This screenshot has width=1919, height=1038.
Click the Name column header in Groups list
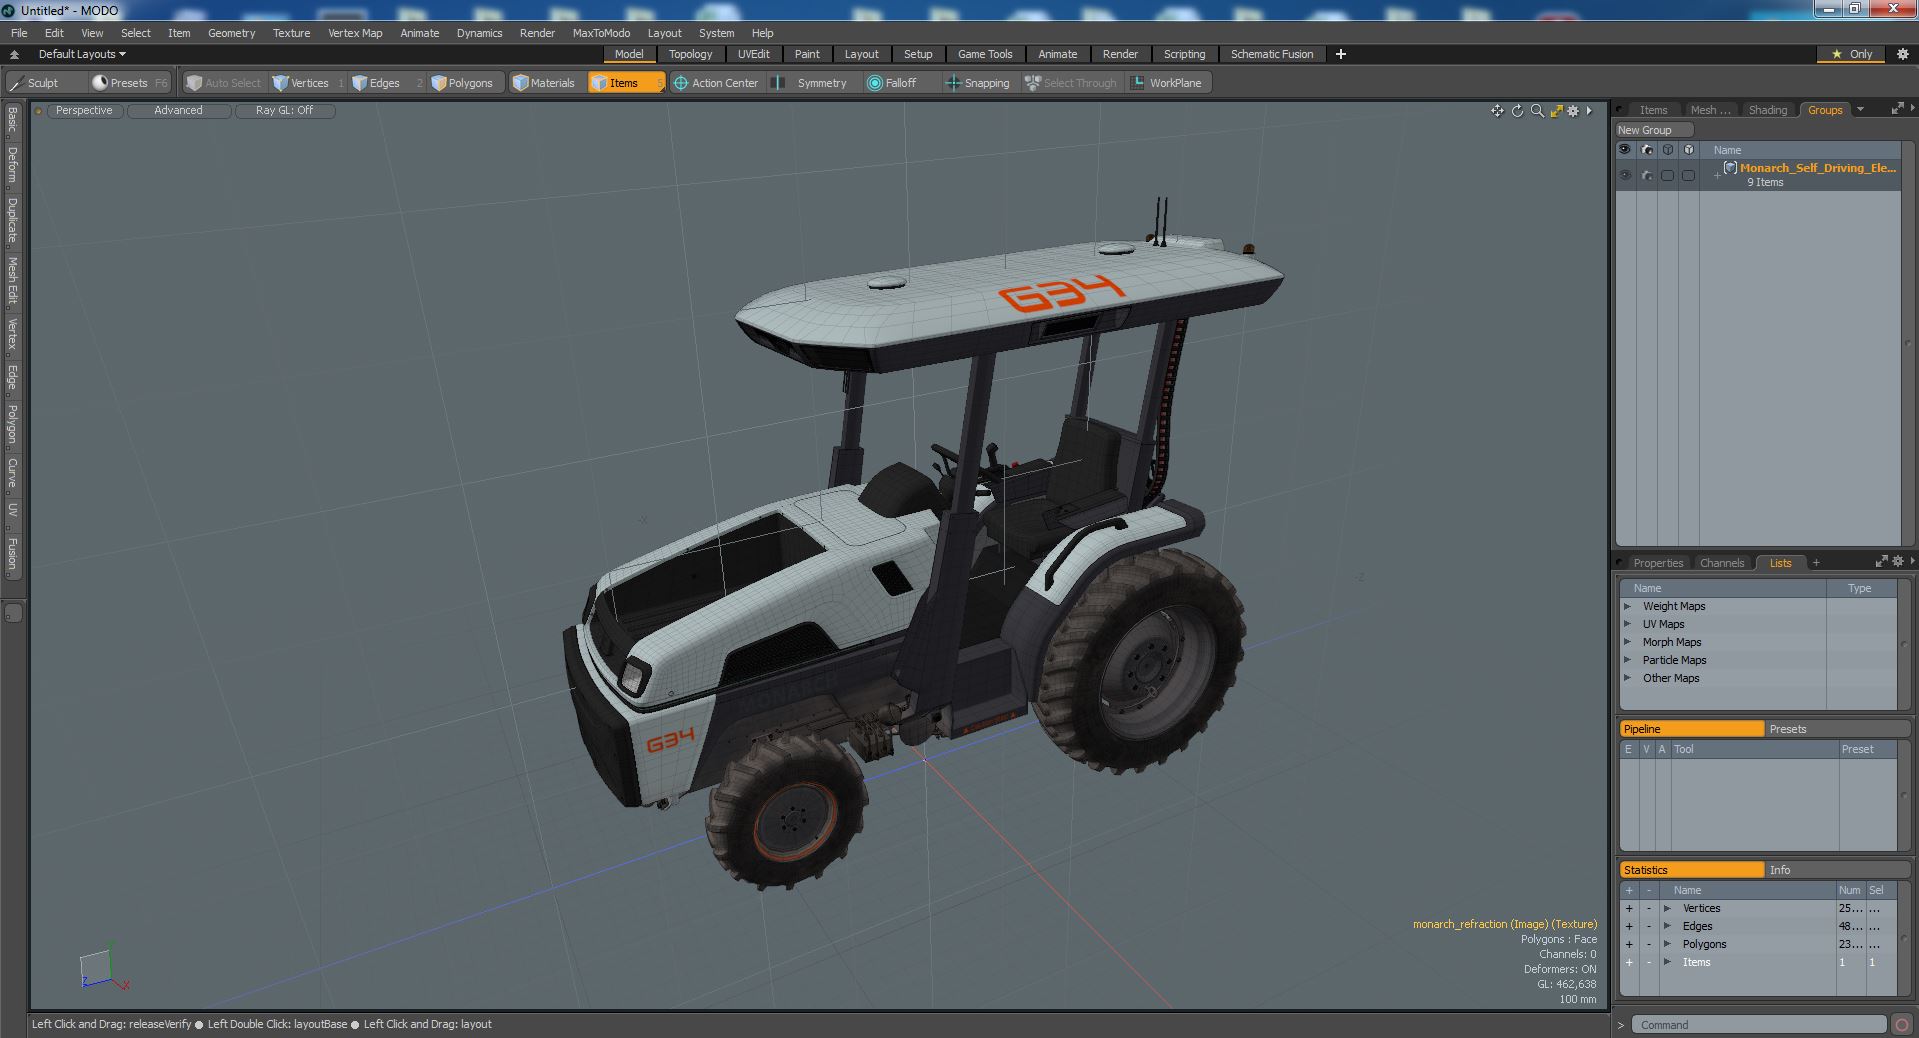[1727, 150]
